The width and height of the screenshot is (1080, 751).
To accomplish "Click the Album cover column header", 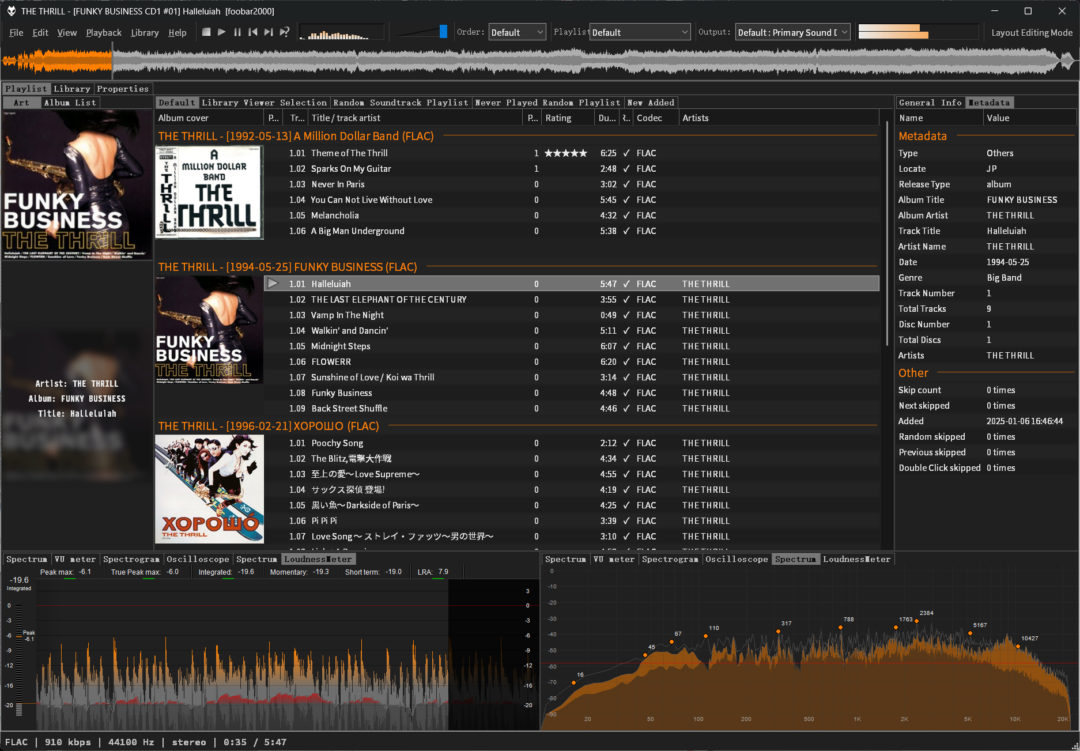I will pos(210,118).
